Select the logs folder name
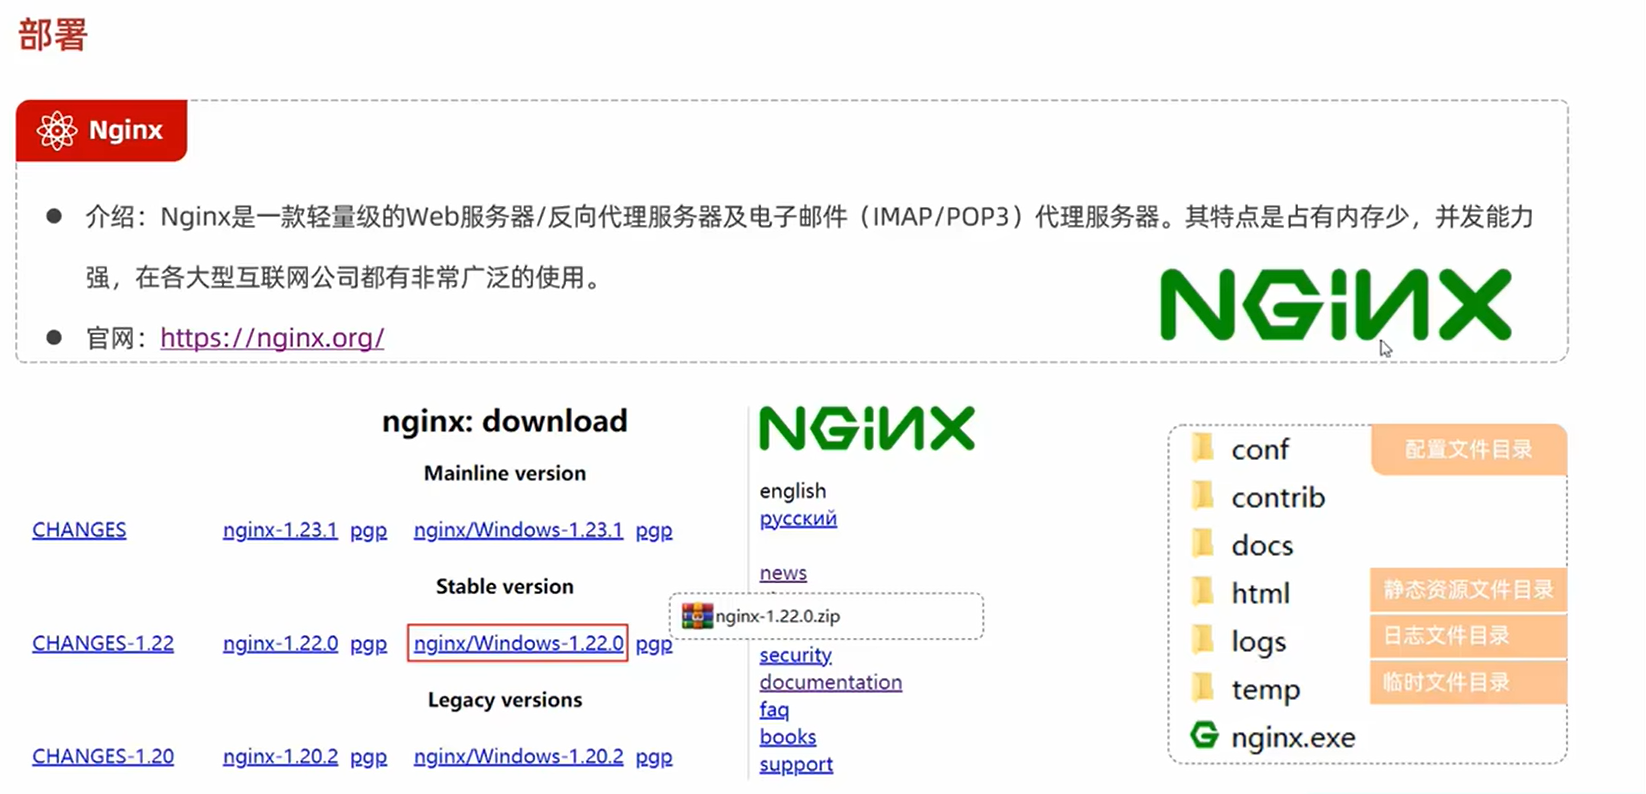The height and width of the screenshot is (794, 1646). click(x=1258, y=642)
